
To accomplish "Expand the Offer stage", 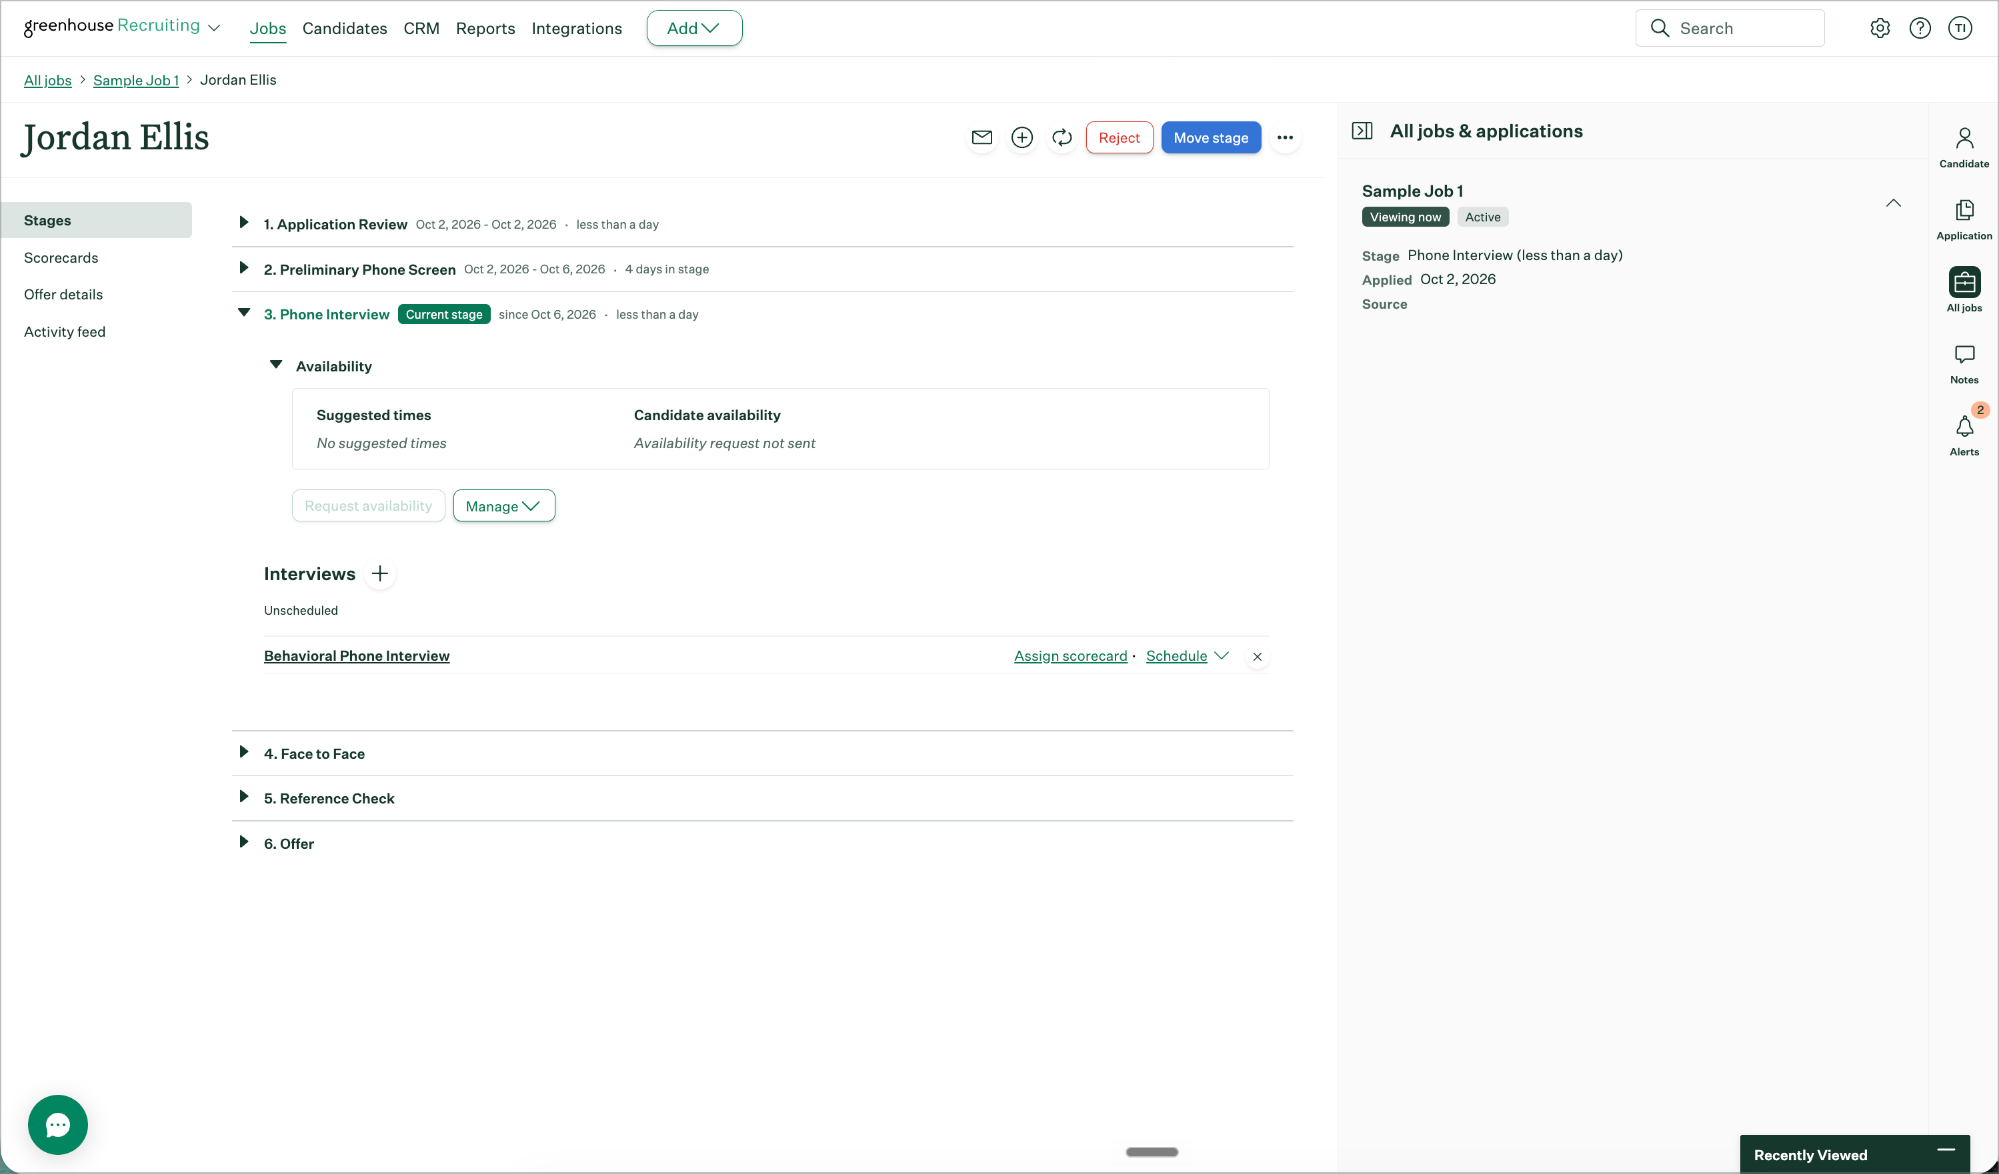I will pyautogui.click(x=243, y=842).
